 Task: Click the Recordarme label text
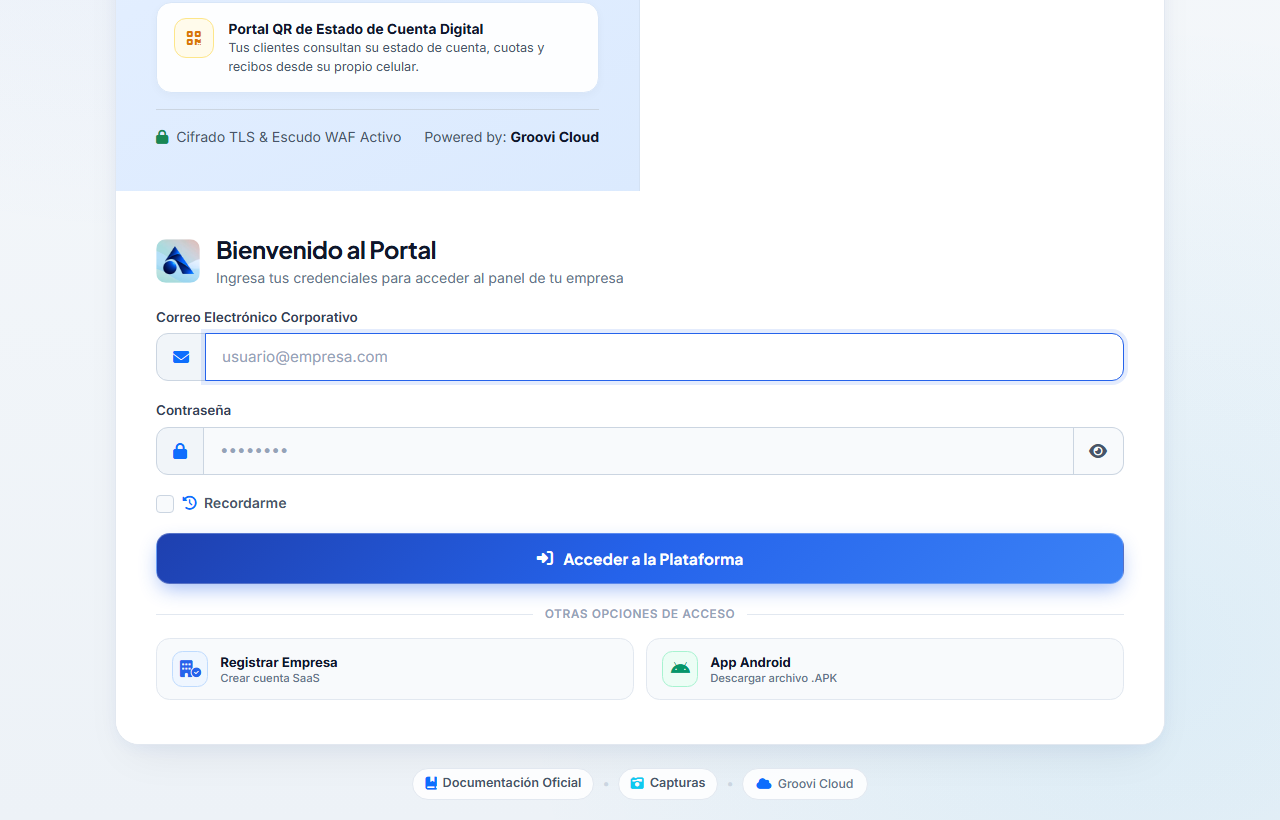[245, 503]
